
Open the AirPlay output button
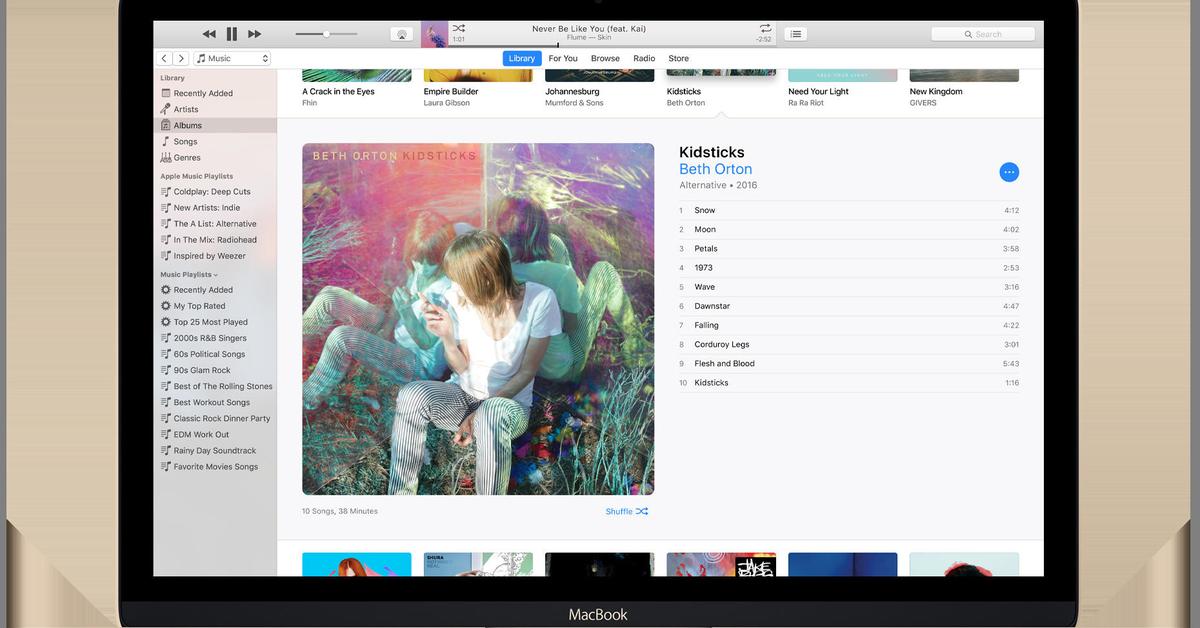tap(402, 34)
